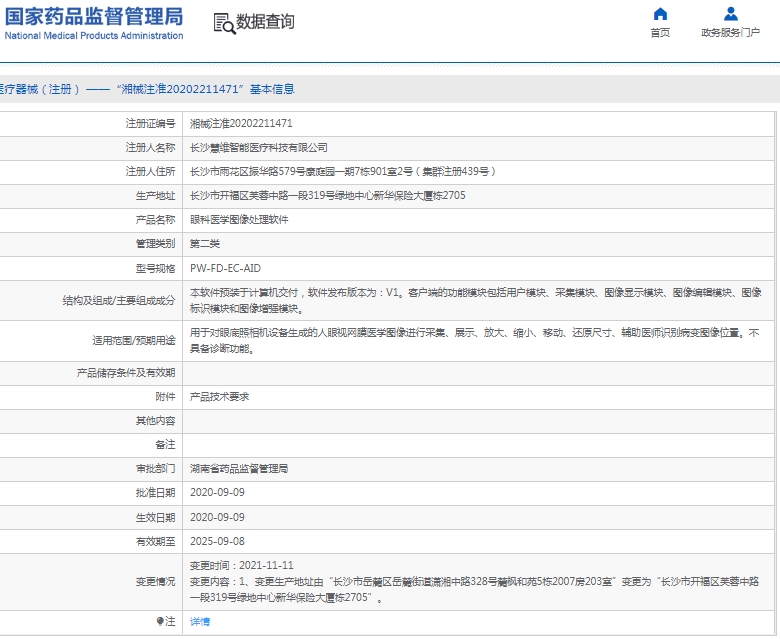Open the 详情 link

coord(200,622)
